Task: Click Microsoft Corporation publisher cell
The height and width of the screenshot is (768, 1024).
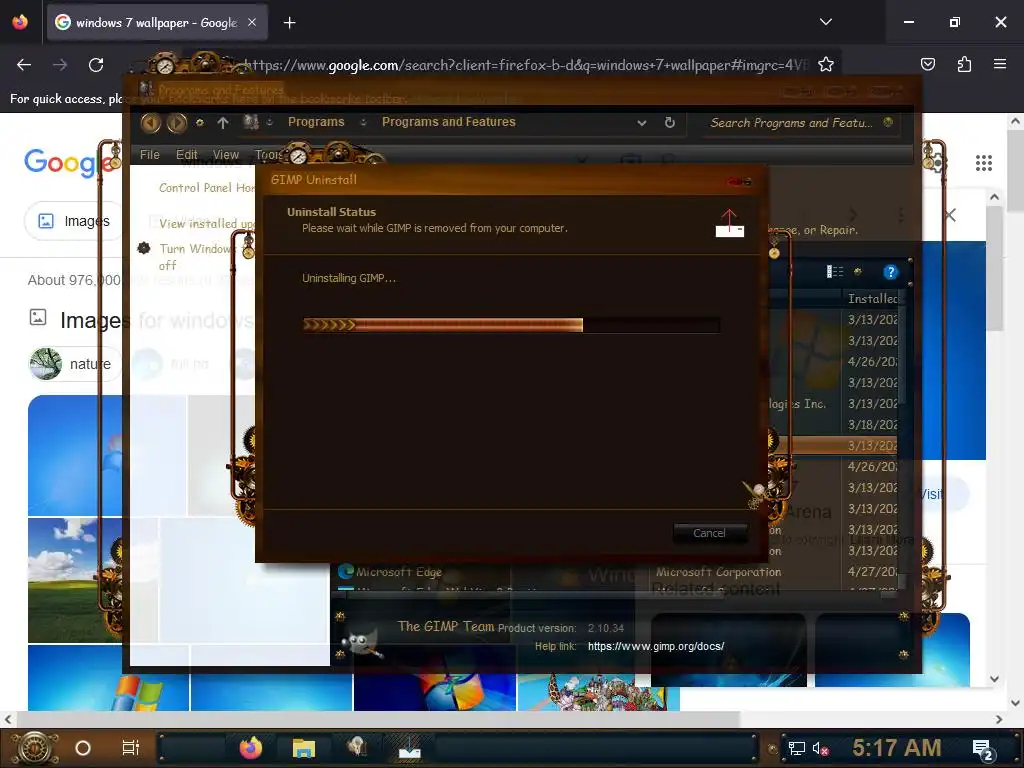Action: coord(718,571)
